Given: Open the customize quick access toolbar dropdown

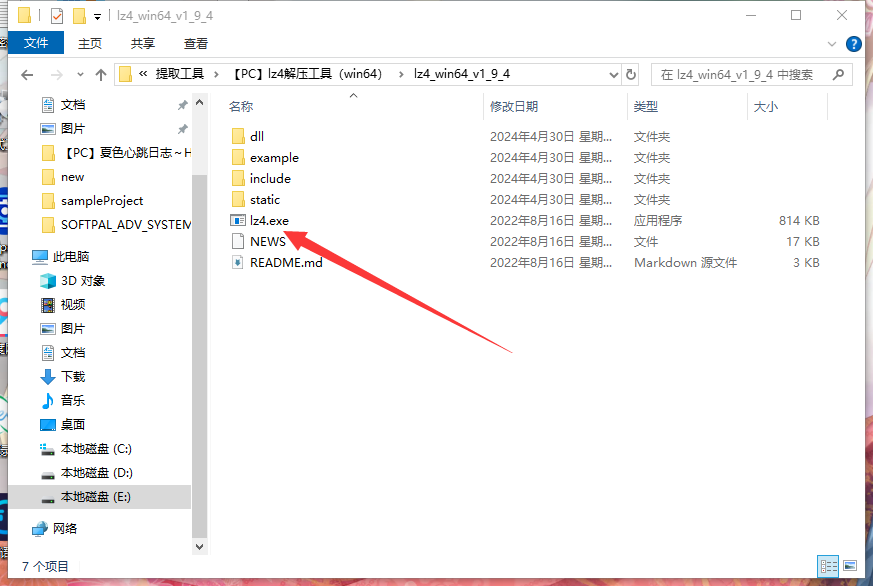Looking at the screenshot, I should [97, 16].
